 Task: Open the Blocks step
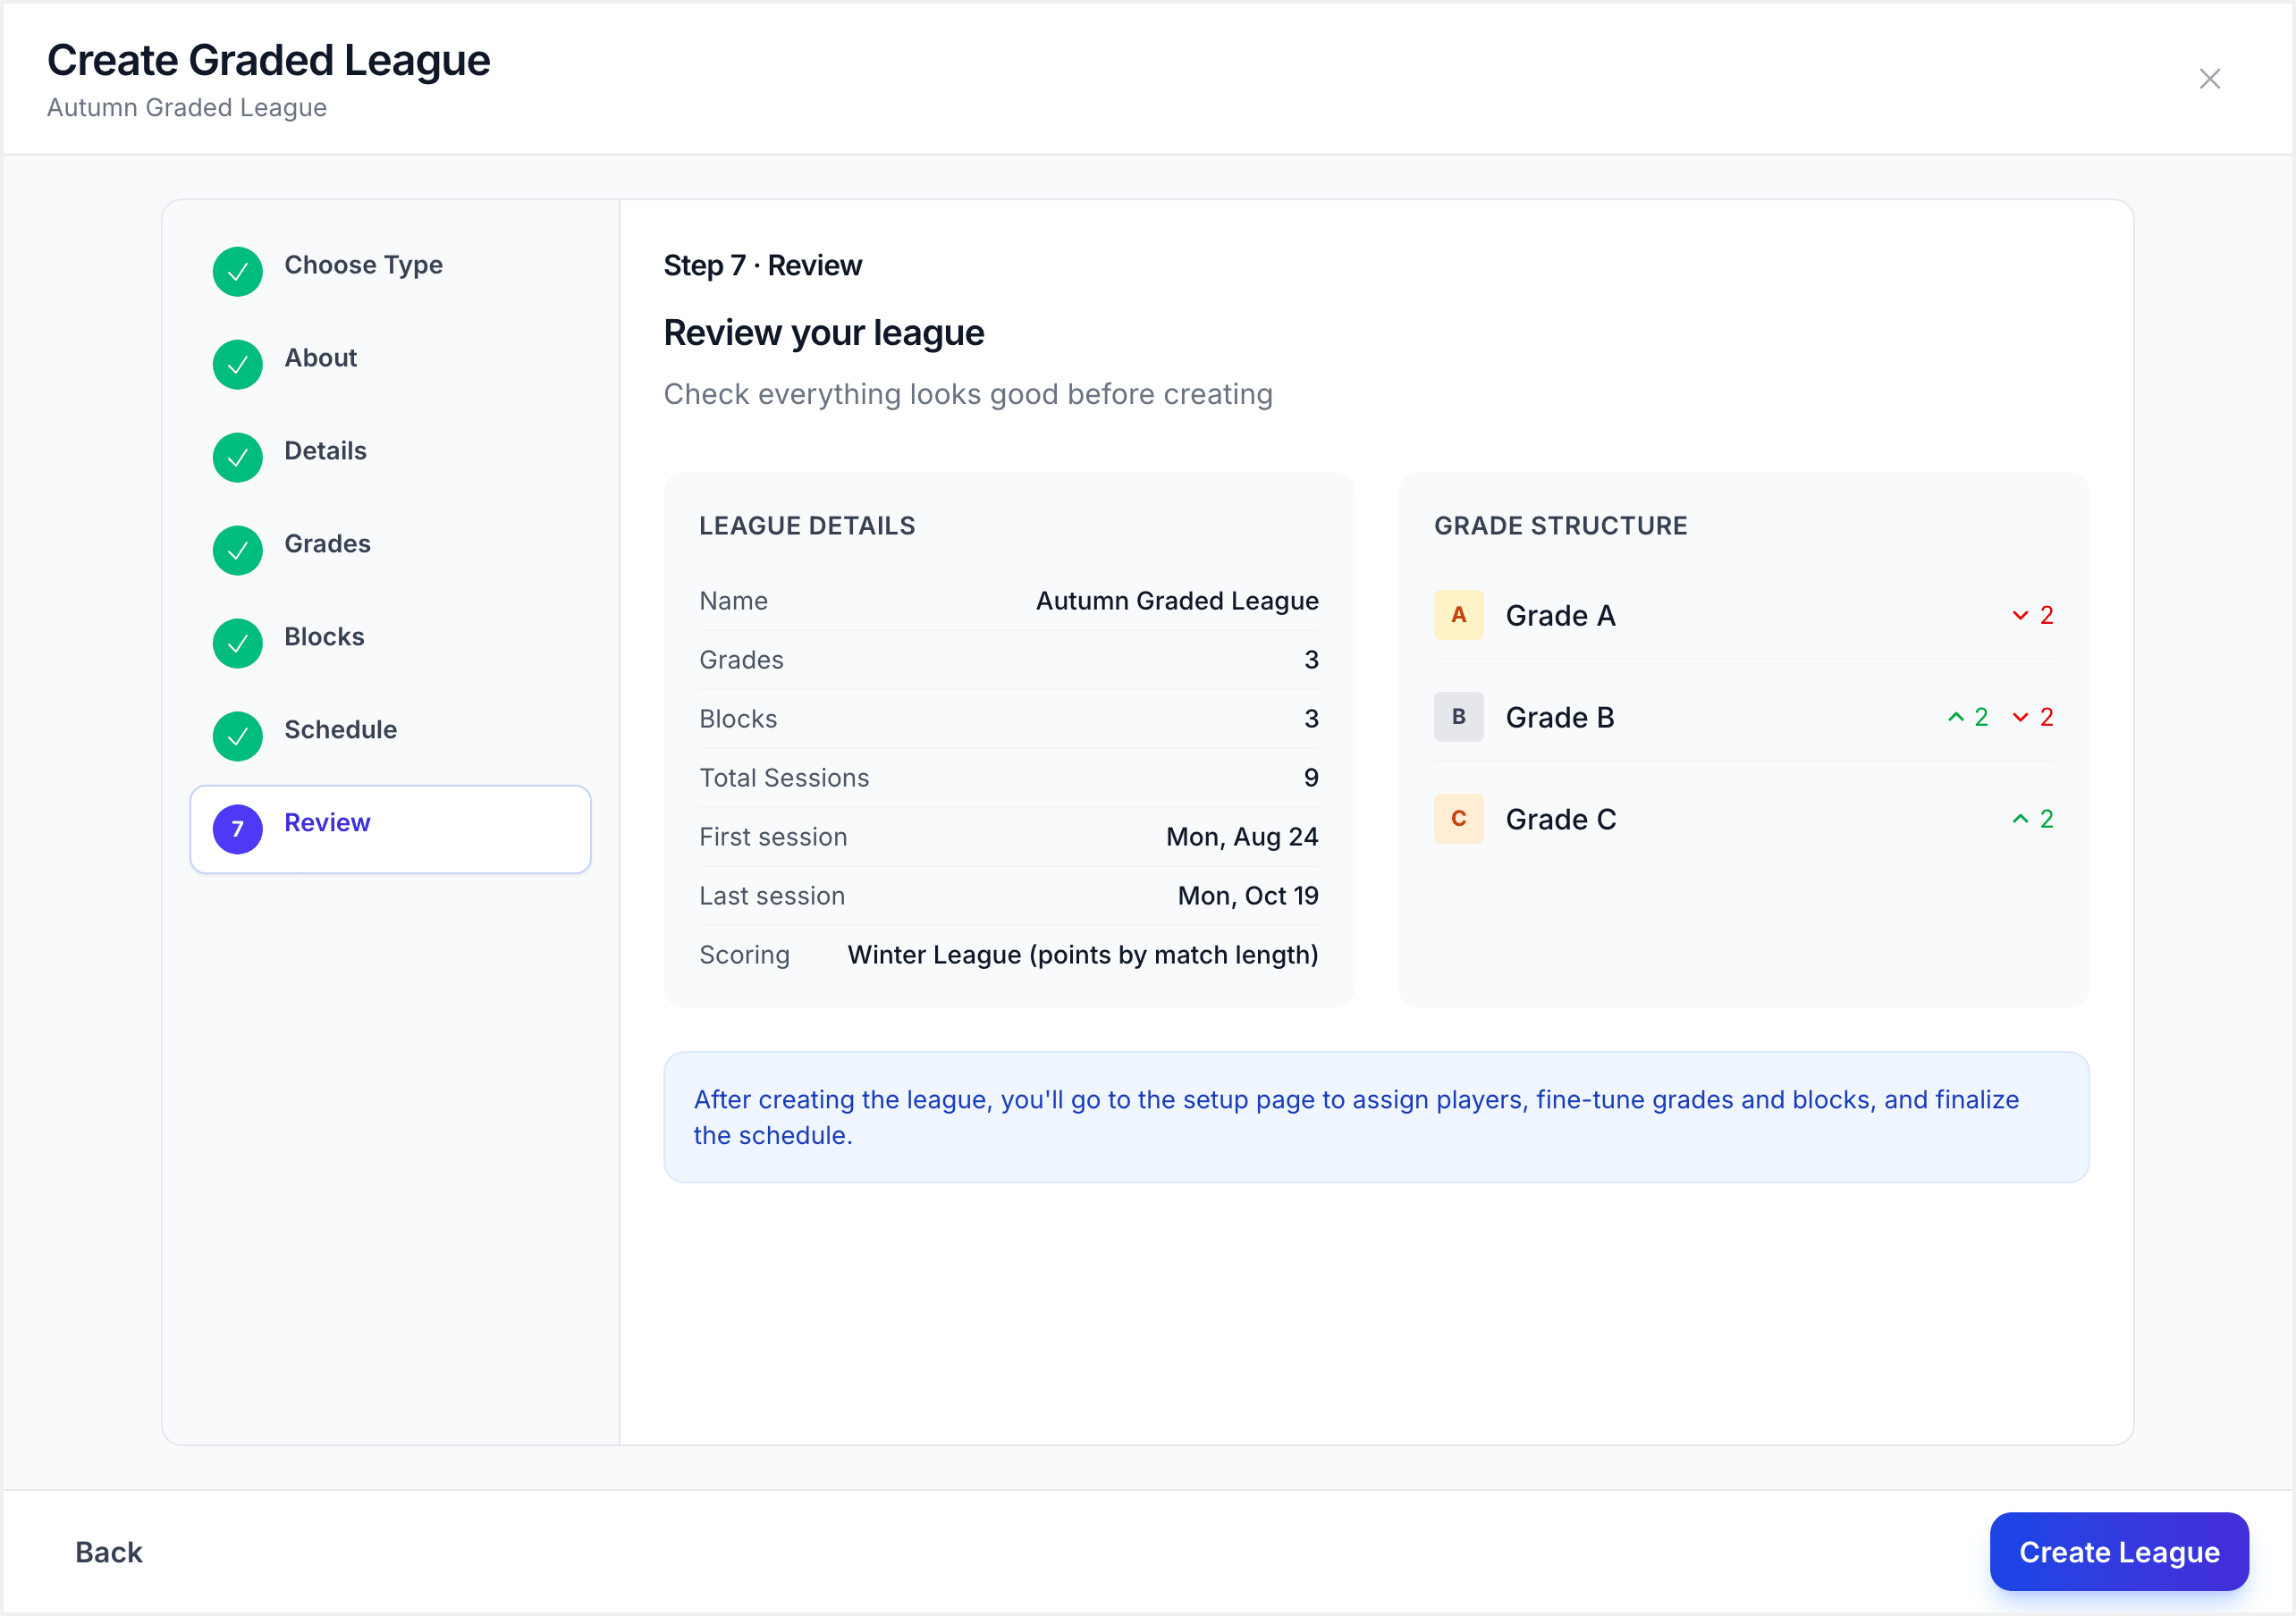tap(390, 643)
